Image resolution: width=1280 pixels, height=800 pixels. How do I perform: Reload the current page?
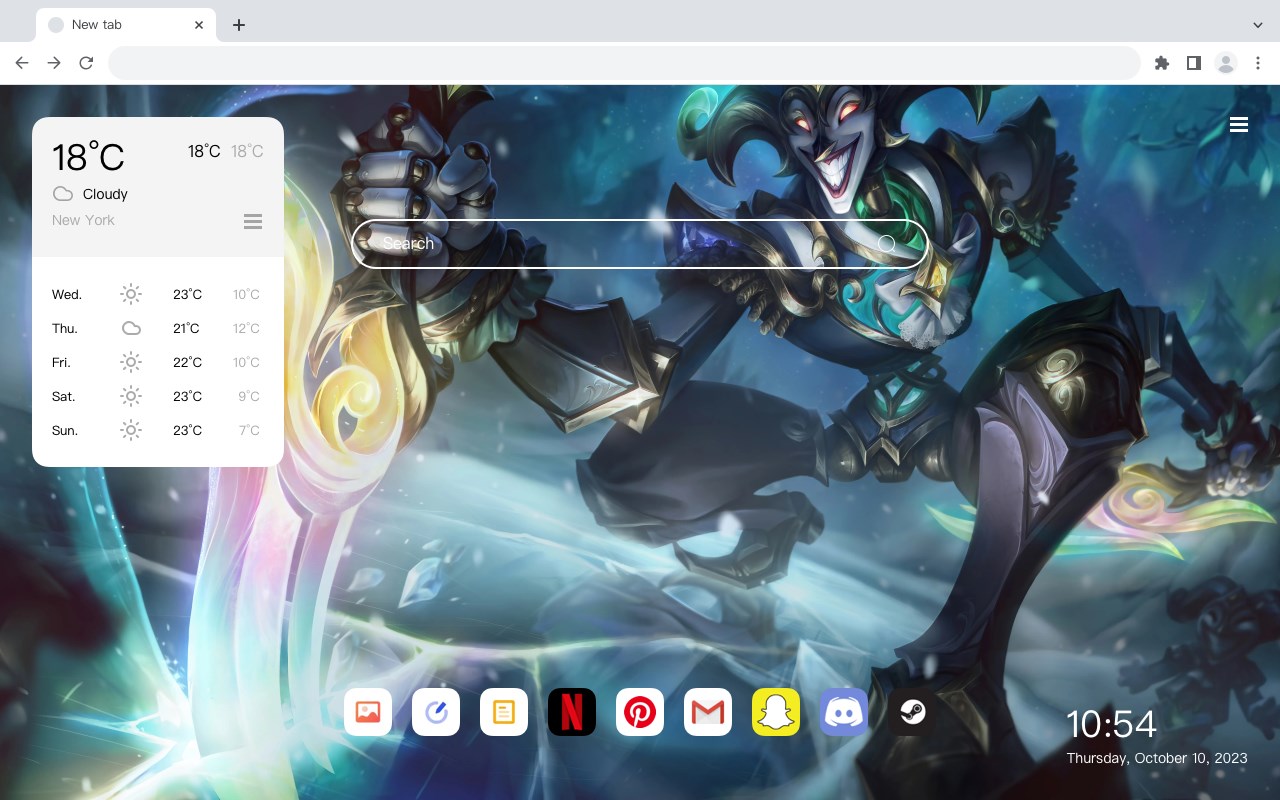pyautogui.click(x=86, y=63)
